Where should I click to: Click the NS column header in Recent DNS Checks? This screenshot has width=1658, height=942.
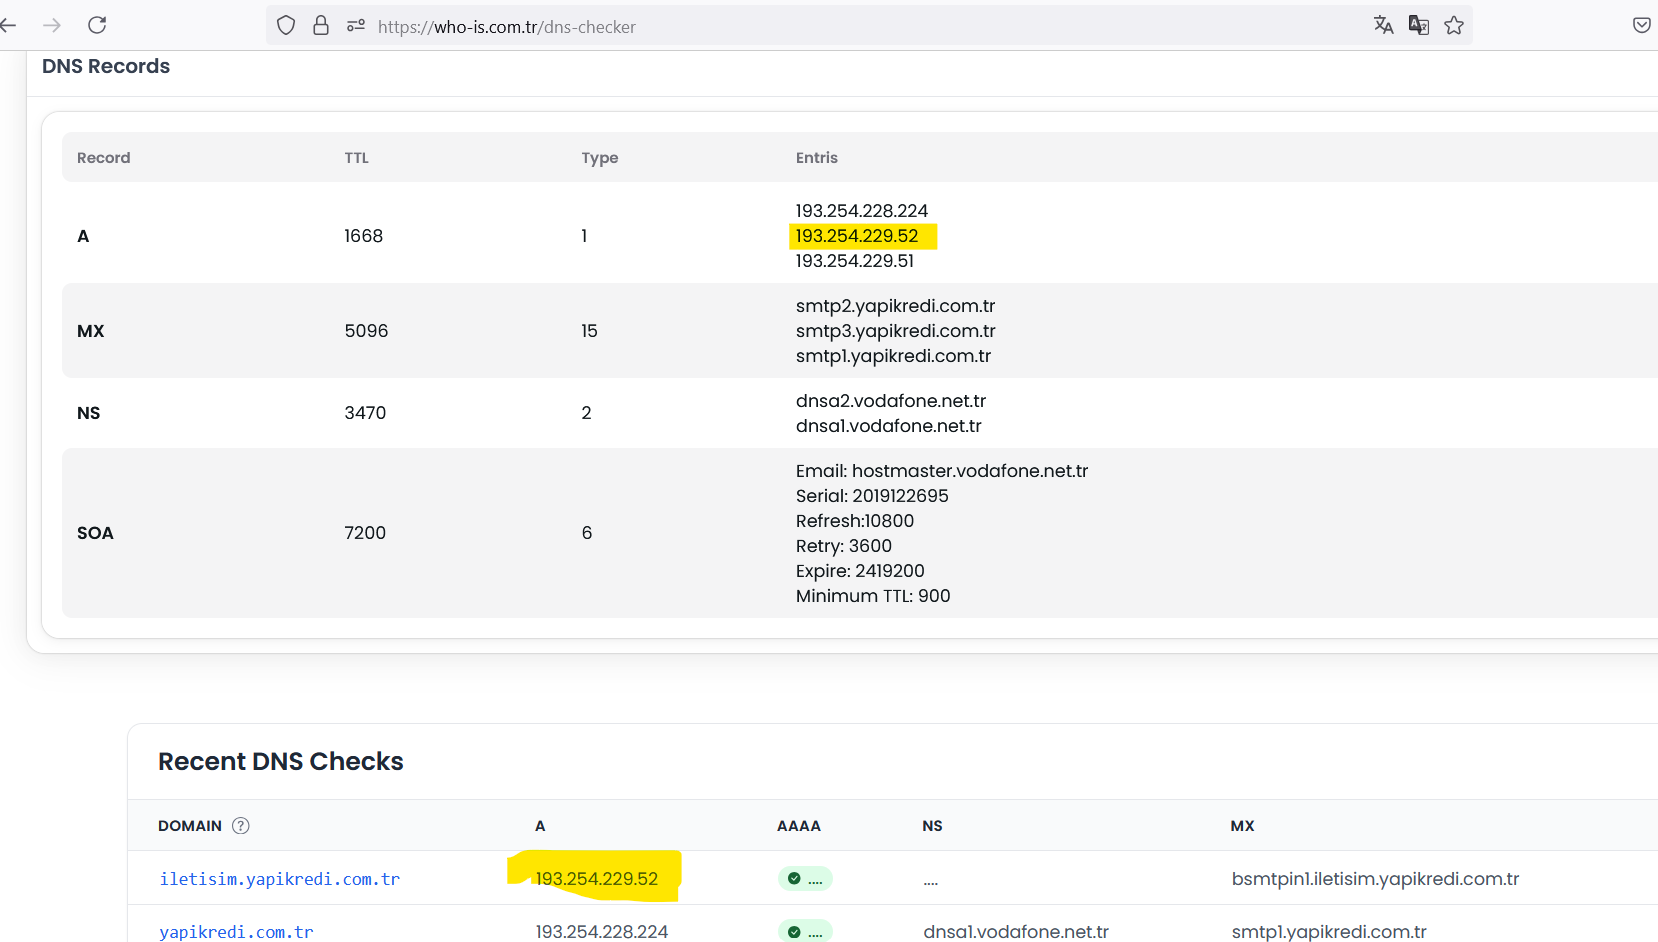(932, 826)
